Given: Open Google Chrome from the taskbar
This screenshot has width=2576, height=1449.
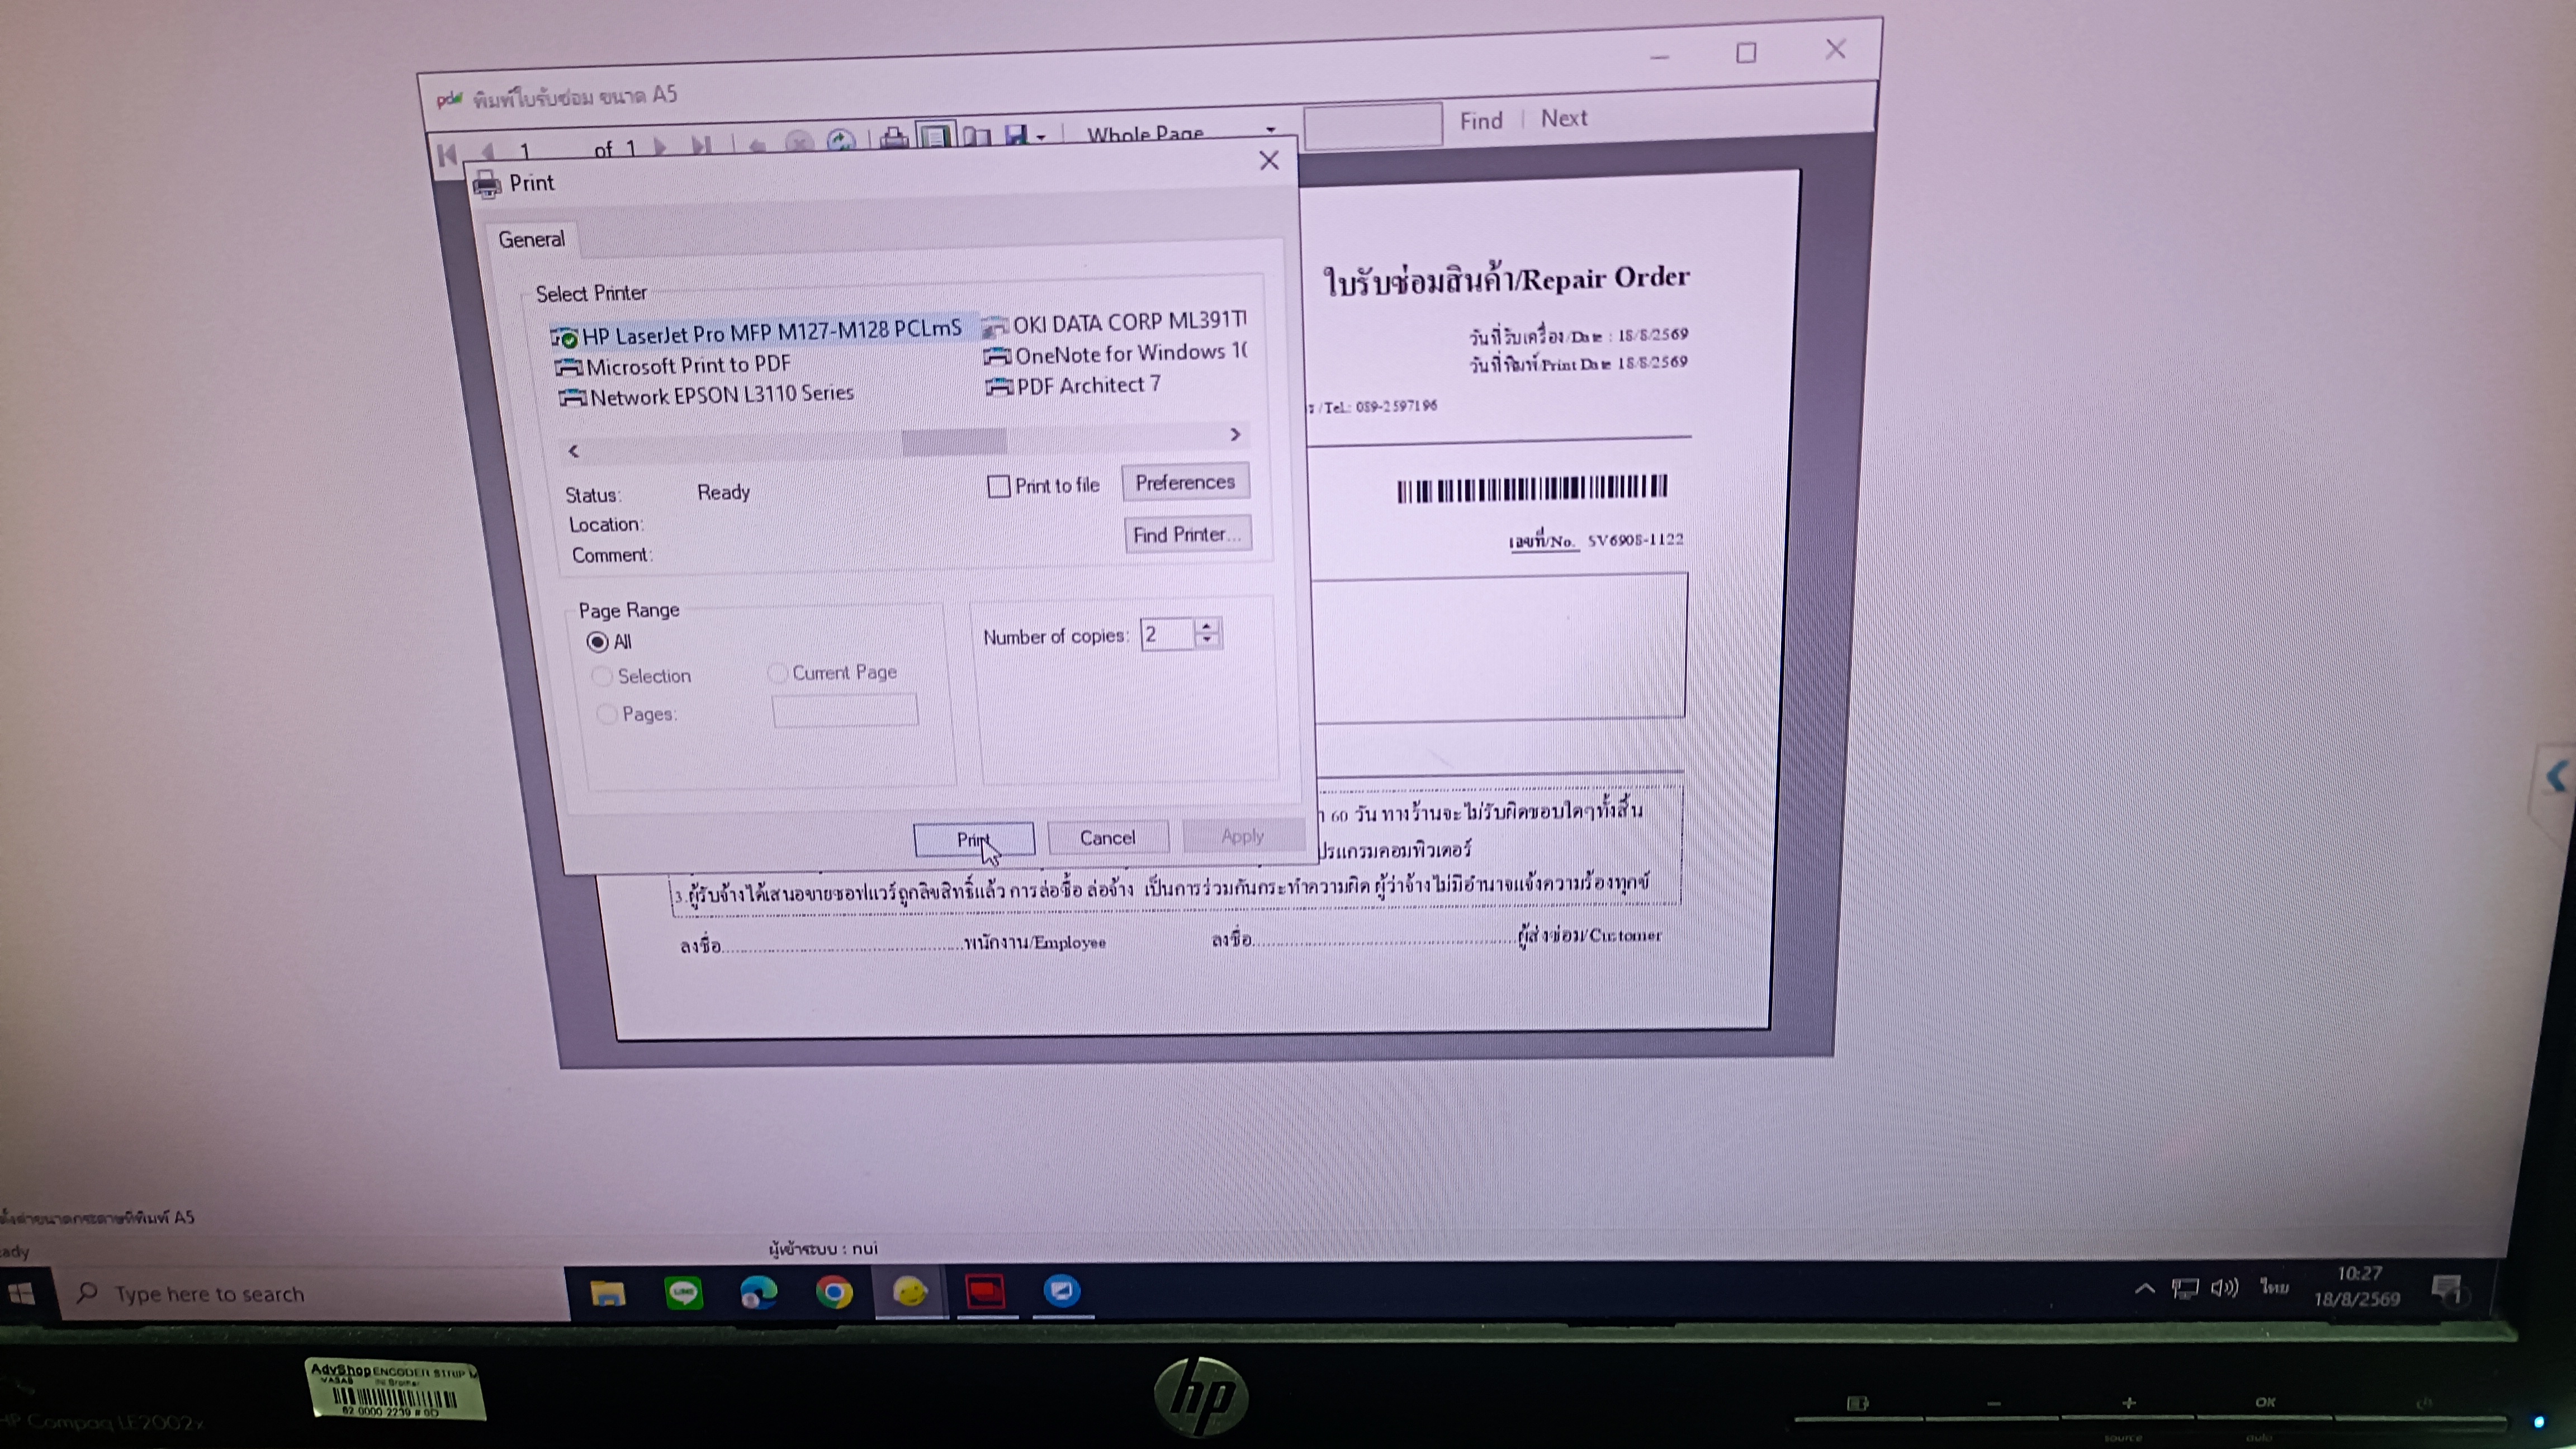Looking at the screenshot, I should (834, 1292).
